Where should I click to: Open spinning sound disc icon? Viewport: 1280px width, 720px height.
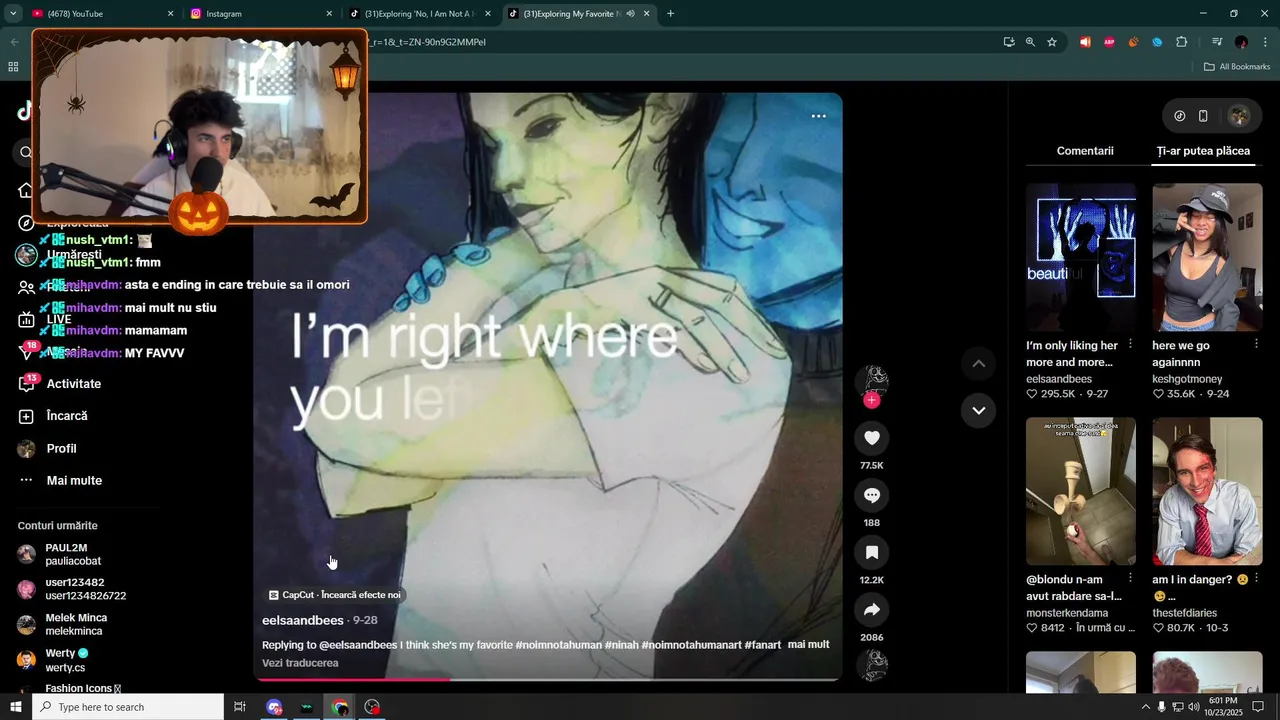point(872,665)
